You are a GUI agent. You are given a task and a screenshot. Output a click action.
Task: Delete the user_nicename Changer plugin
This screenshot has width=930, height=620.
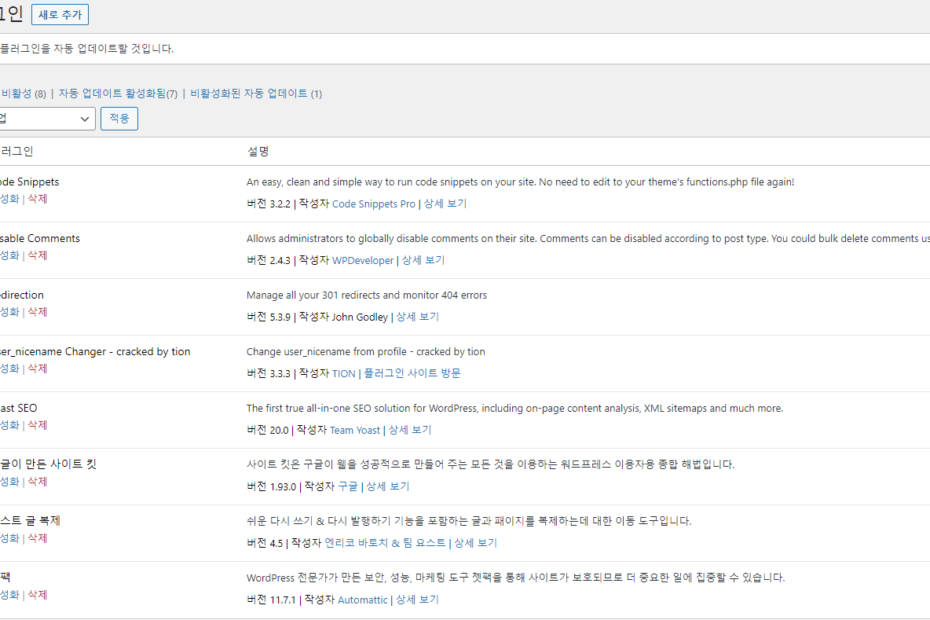click(37, 368)
